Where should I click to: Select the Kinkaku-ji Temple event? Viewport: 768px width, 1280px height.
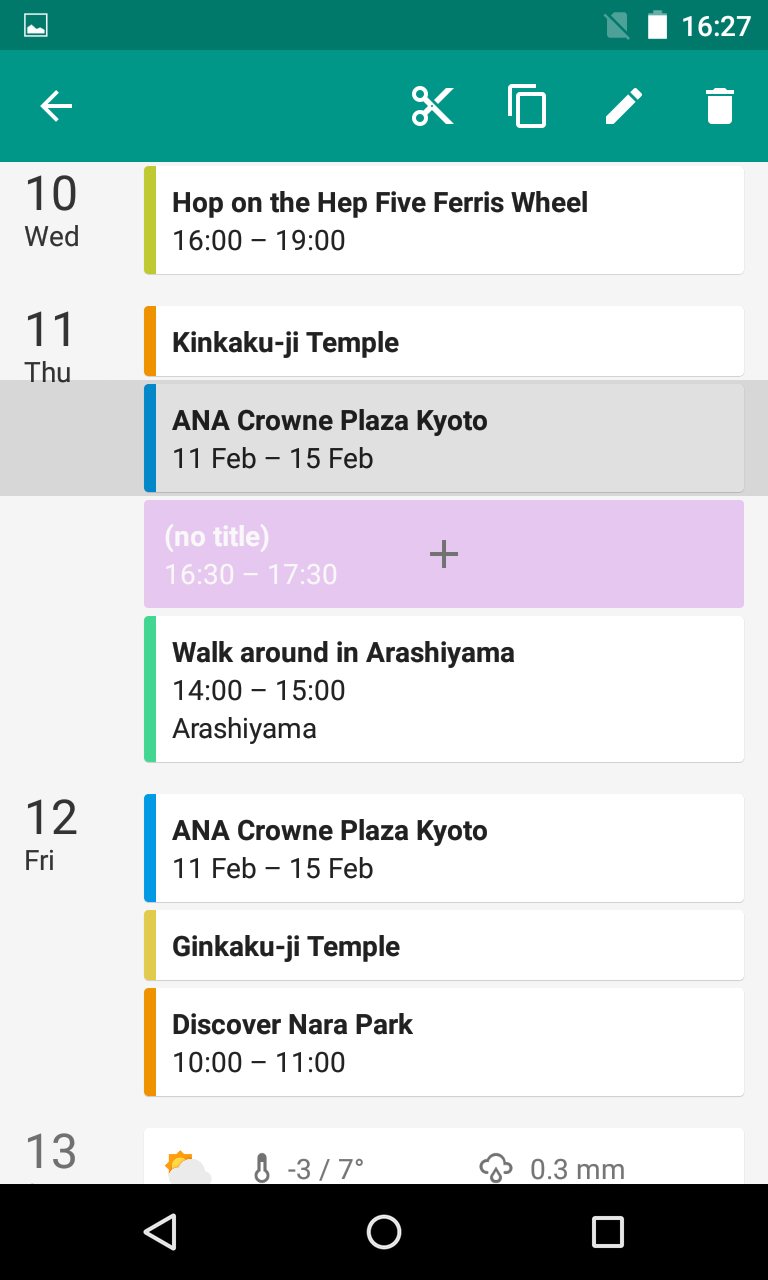pyautogui.click(x=444, y=342)
